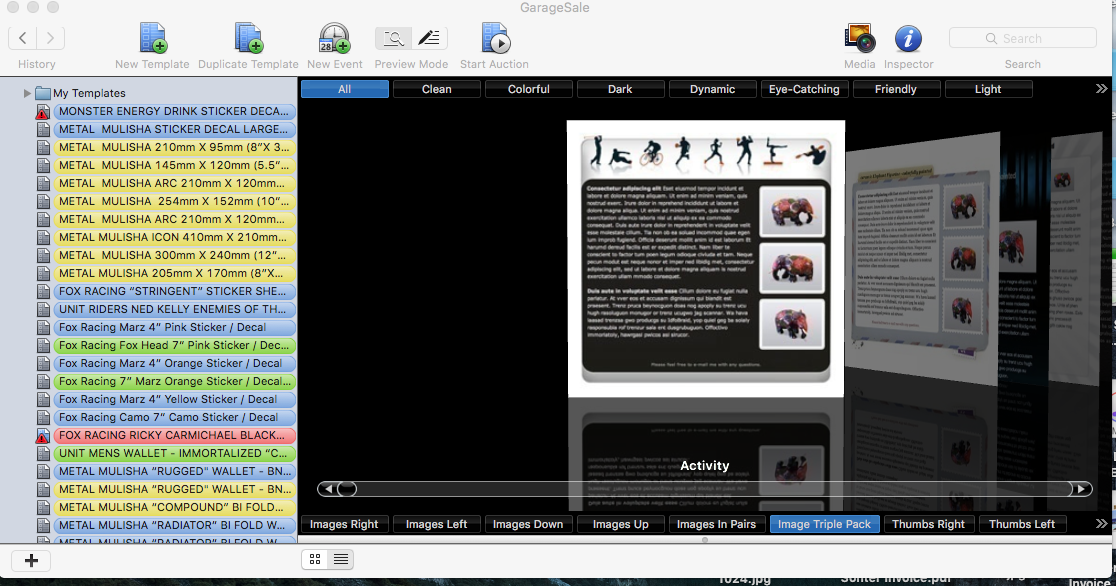
Task: Open the Inspector panel
Action: [x=908, y=39]
